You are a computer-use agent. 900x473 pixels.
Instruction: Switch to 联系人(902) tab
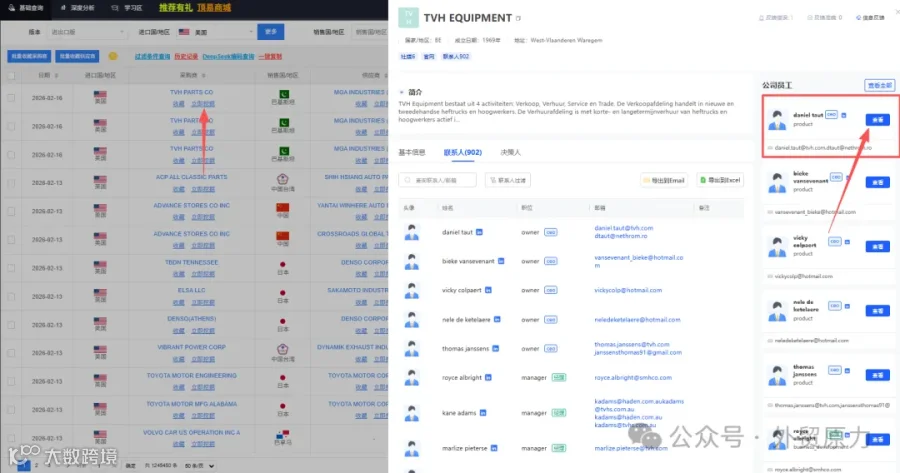pos(463,152)
